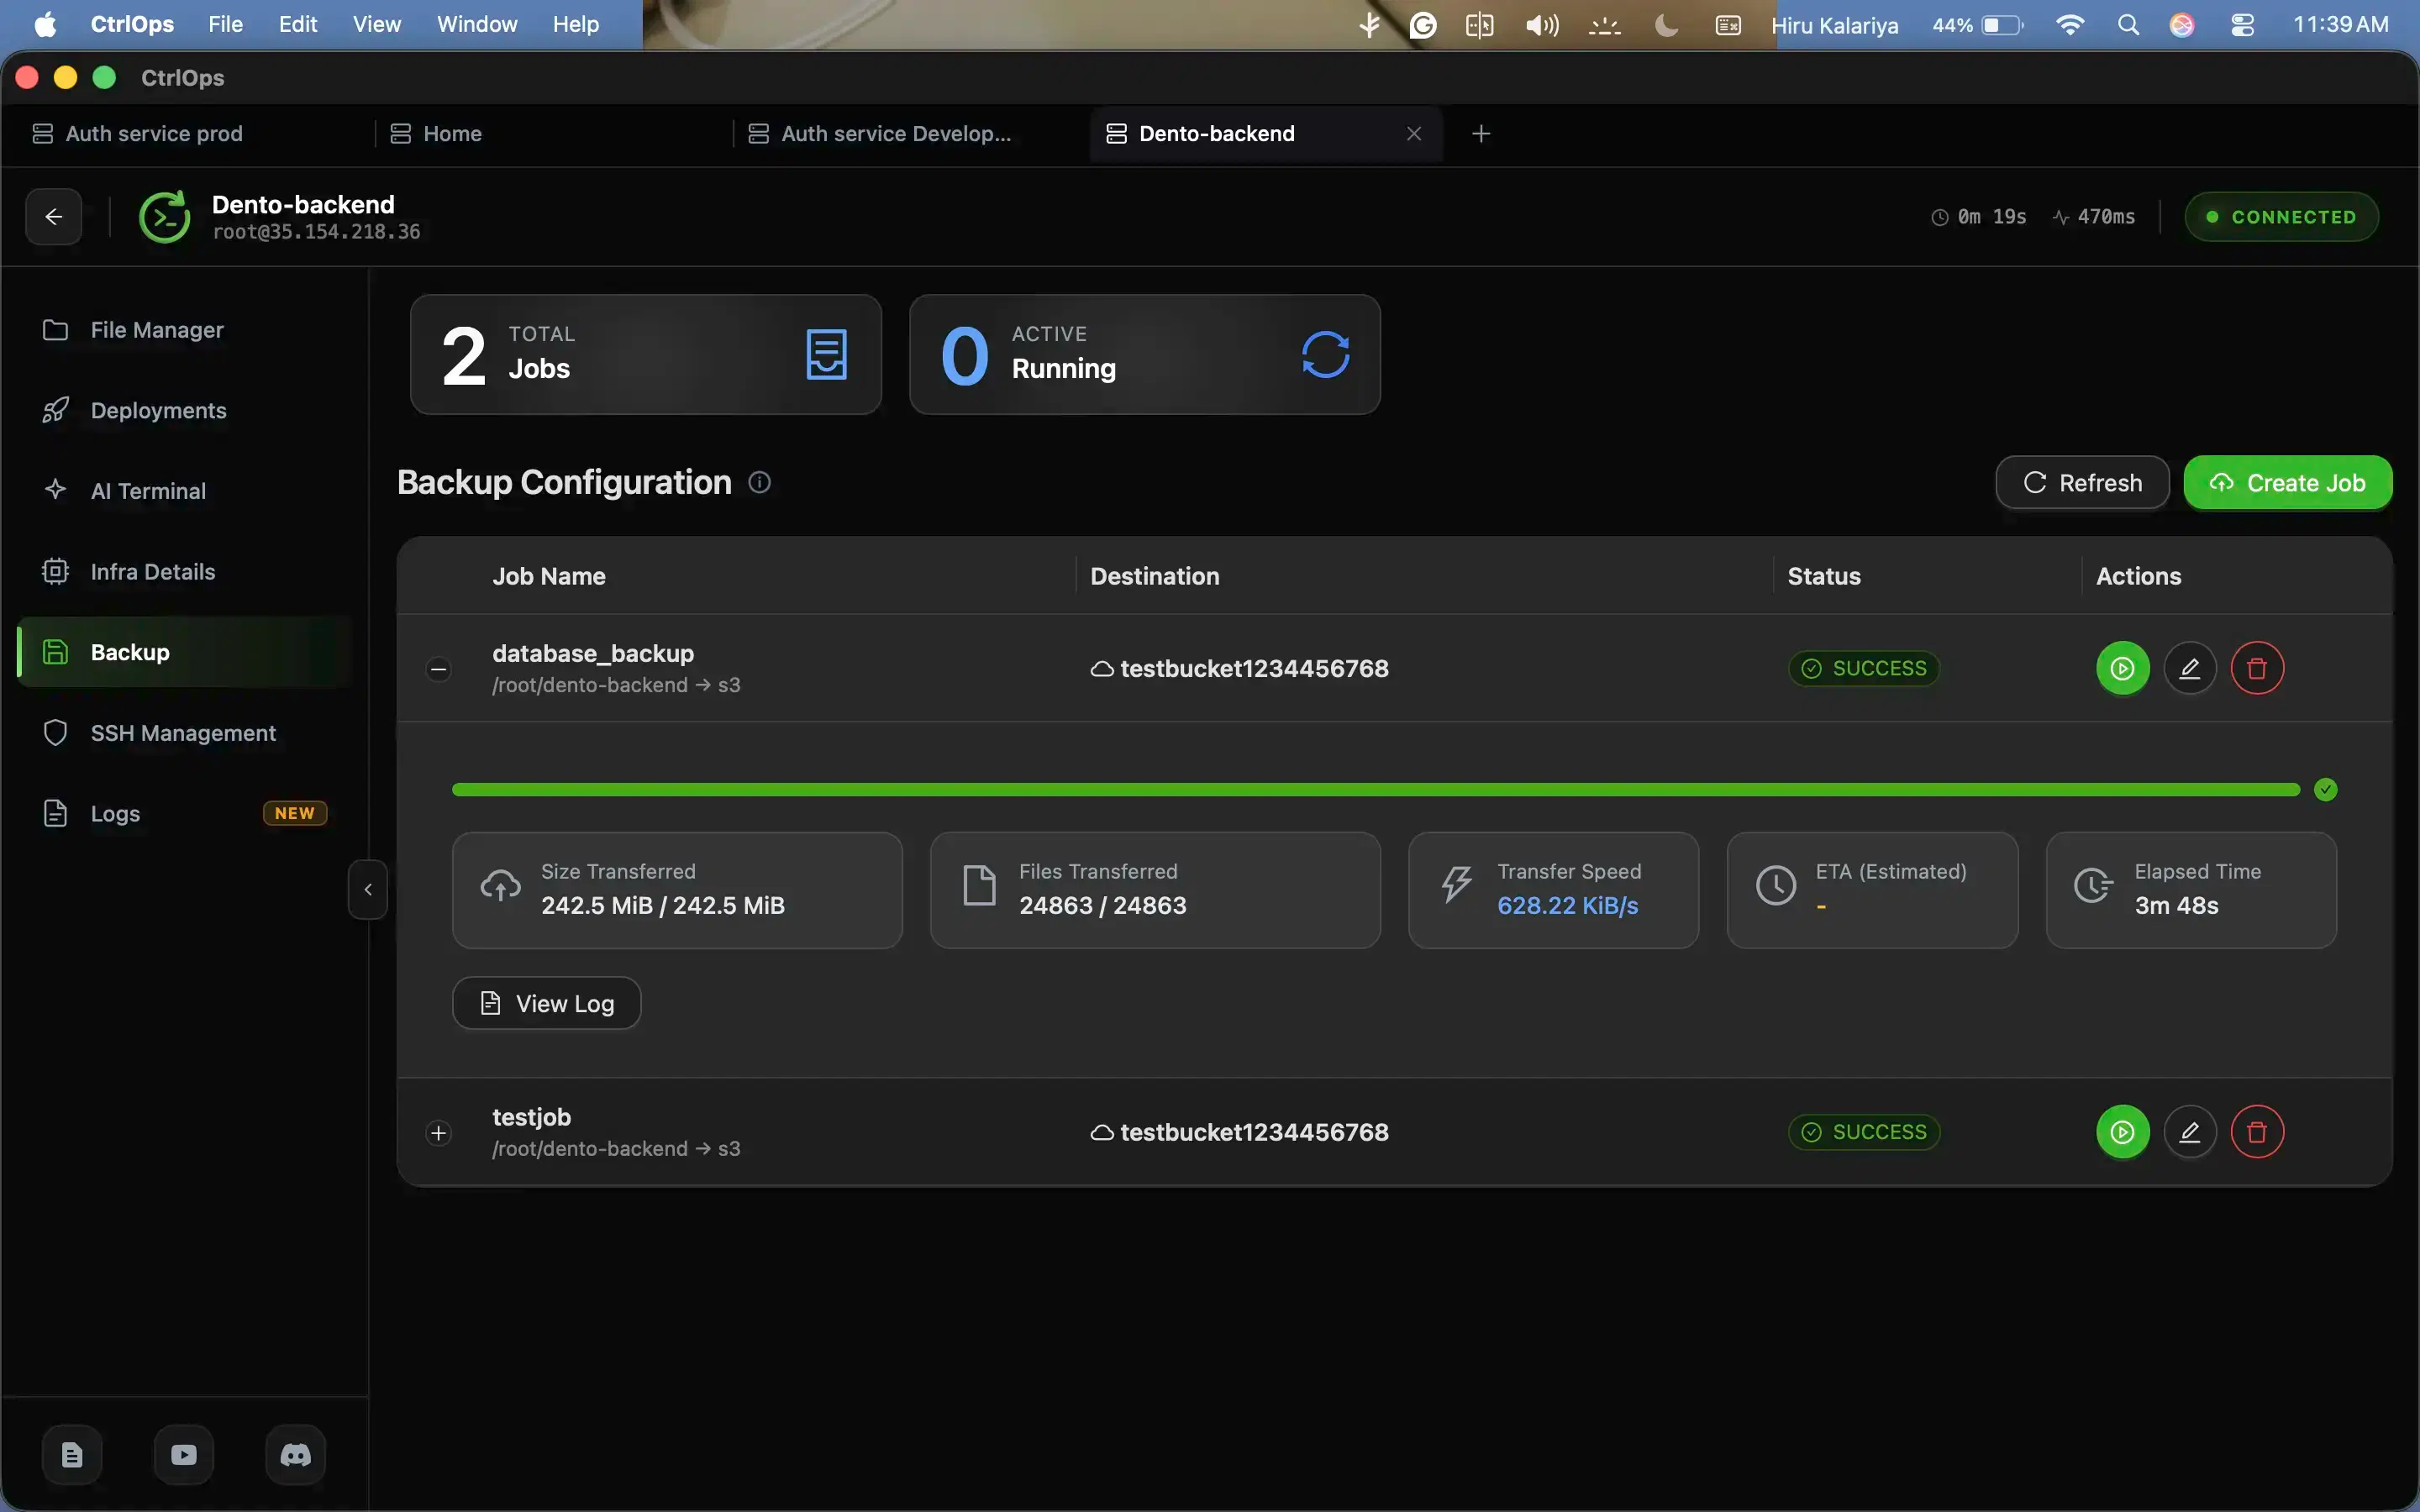The height and width of the screenshot is (1512, 2420).
Task: Collapse the sidebar with chevron handle
Action: 368,889
